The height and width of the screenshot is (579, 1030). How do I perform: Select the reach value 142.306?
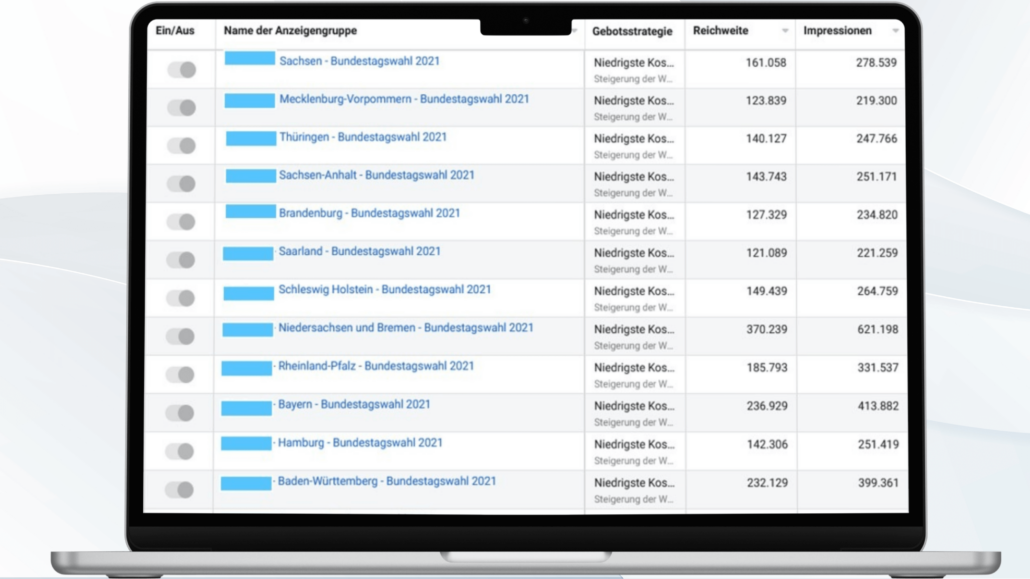767,445
